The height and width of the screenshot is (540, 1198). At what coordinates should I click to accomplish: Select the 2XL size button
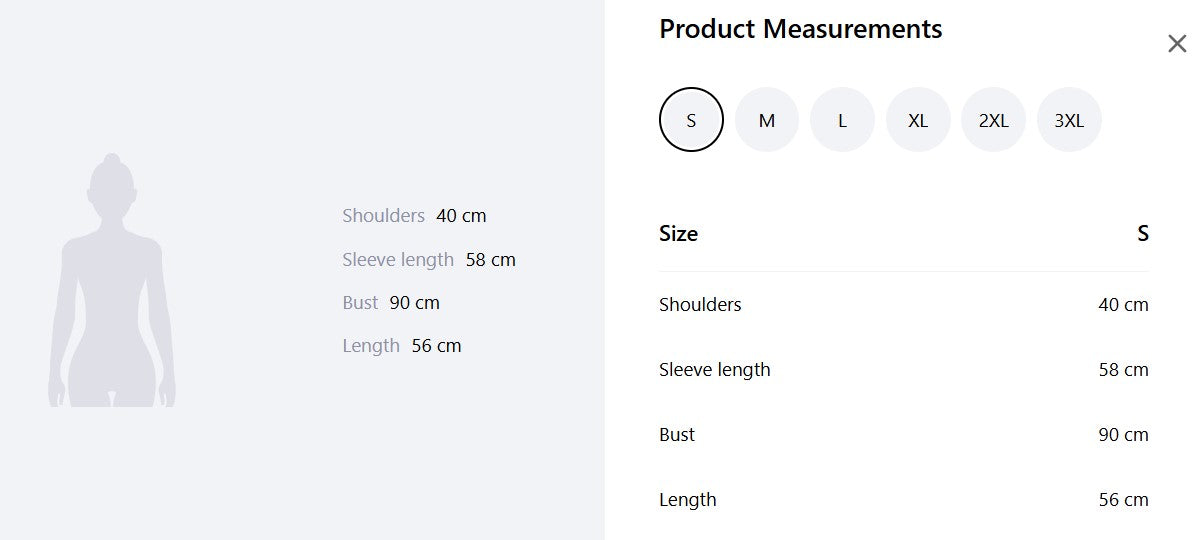point(993,120)
